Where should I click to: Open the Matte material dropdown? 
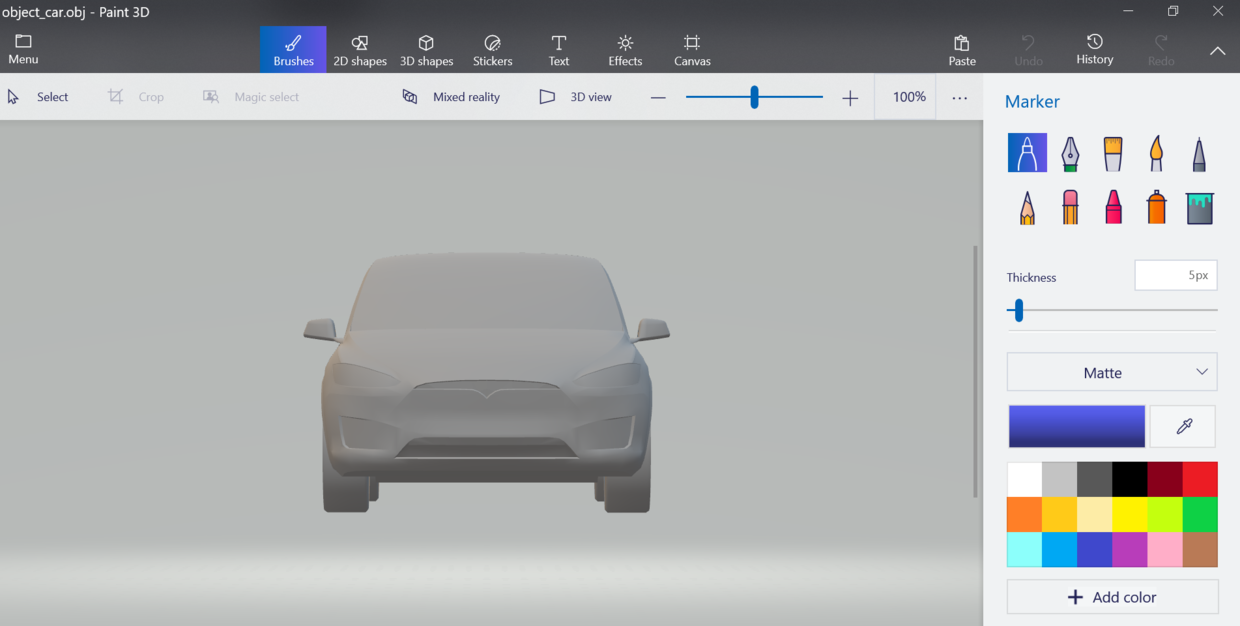pos(1112,372)
